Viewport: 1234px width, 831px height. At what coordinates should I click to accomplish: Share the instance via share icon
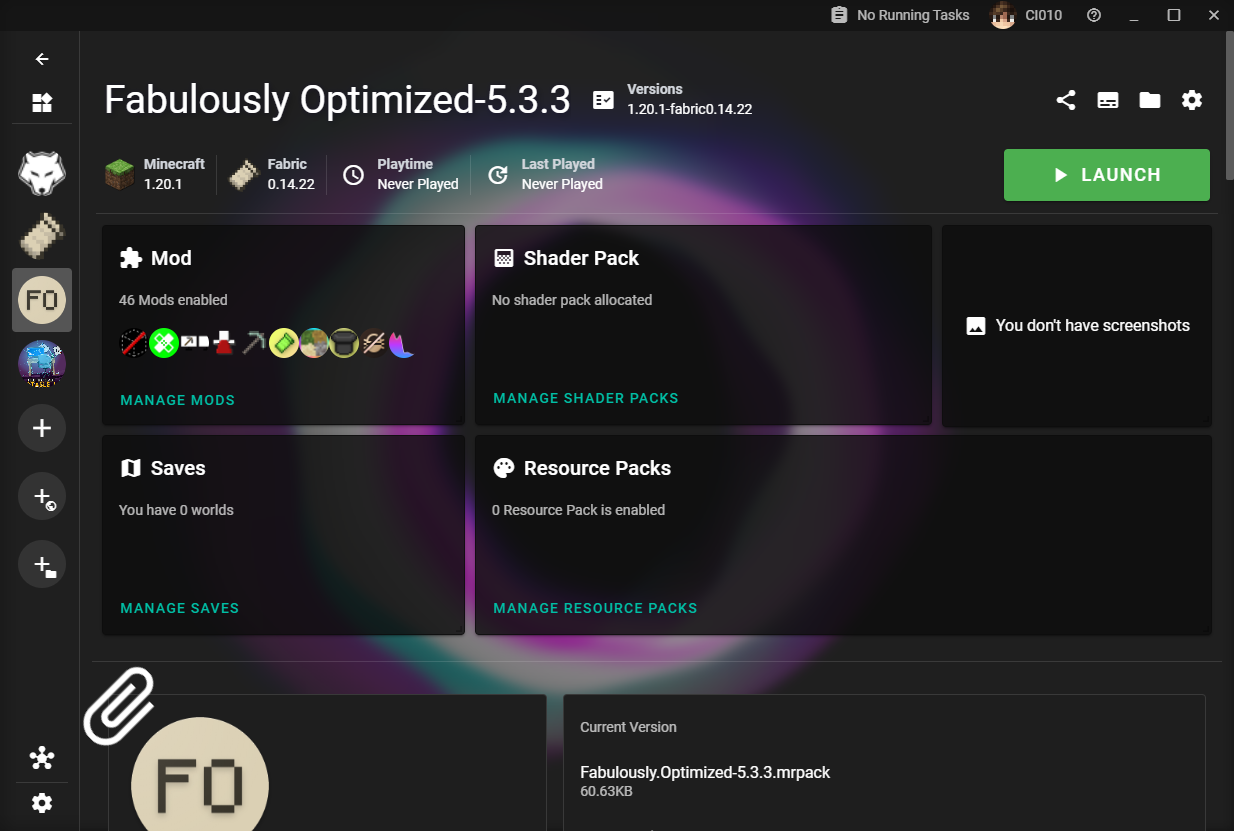pyautogui.click(x=1066, y=100)
